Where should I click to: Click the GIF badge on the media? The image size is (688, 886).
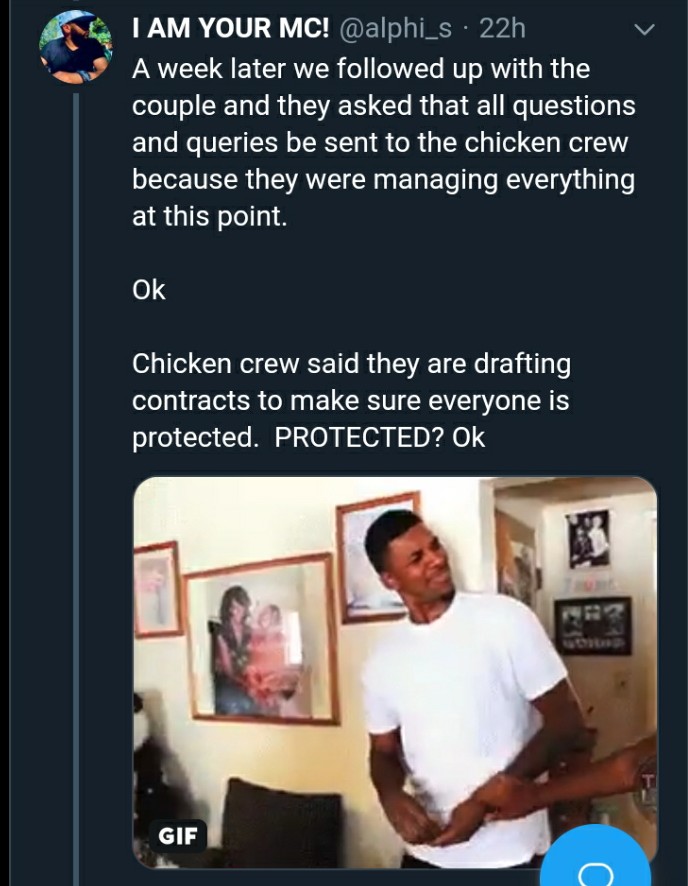(x=178, y=836)
